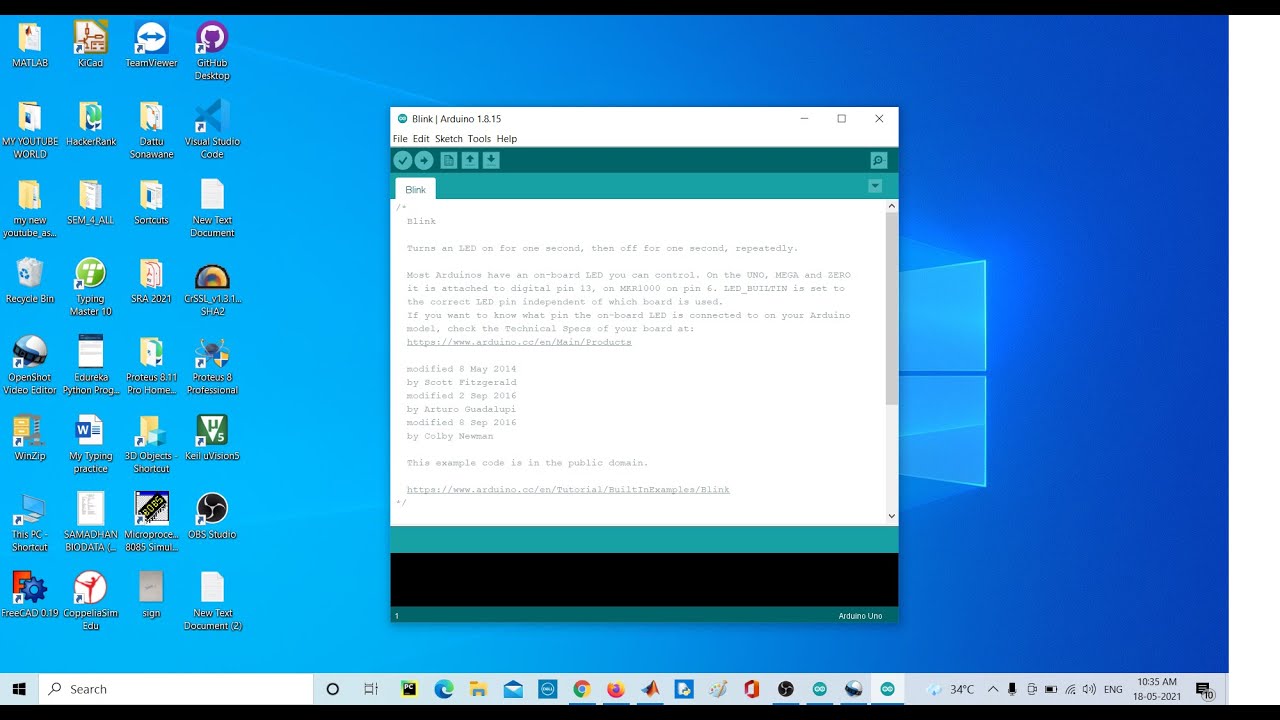Select the My Typing practice Word document
The image size is (1280, 720).
coord(91,444)
